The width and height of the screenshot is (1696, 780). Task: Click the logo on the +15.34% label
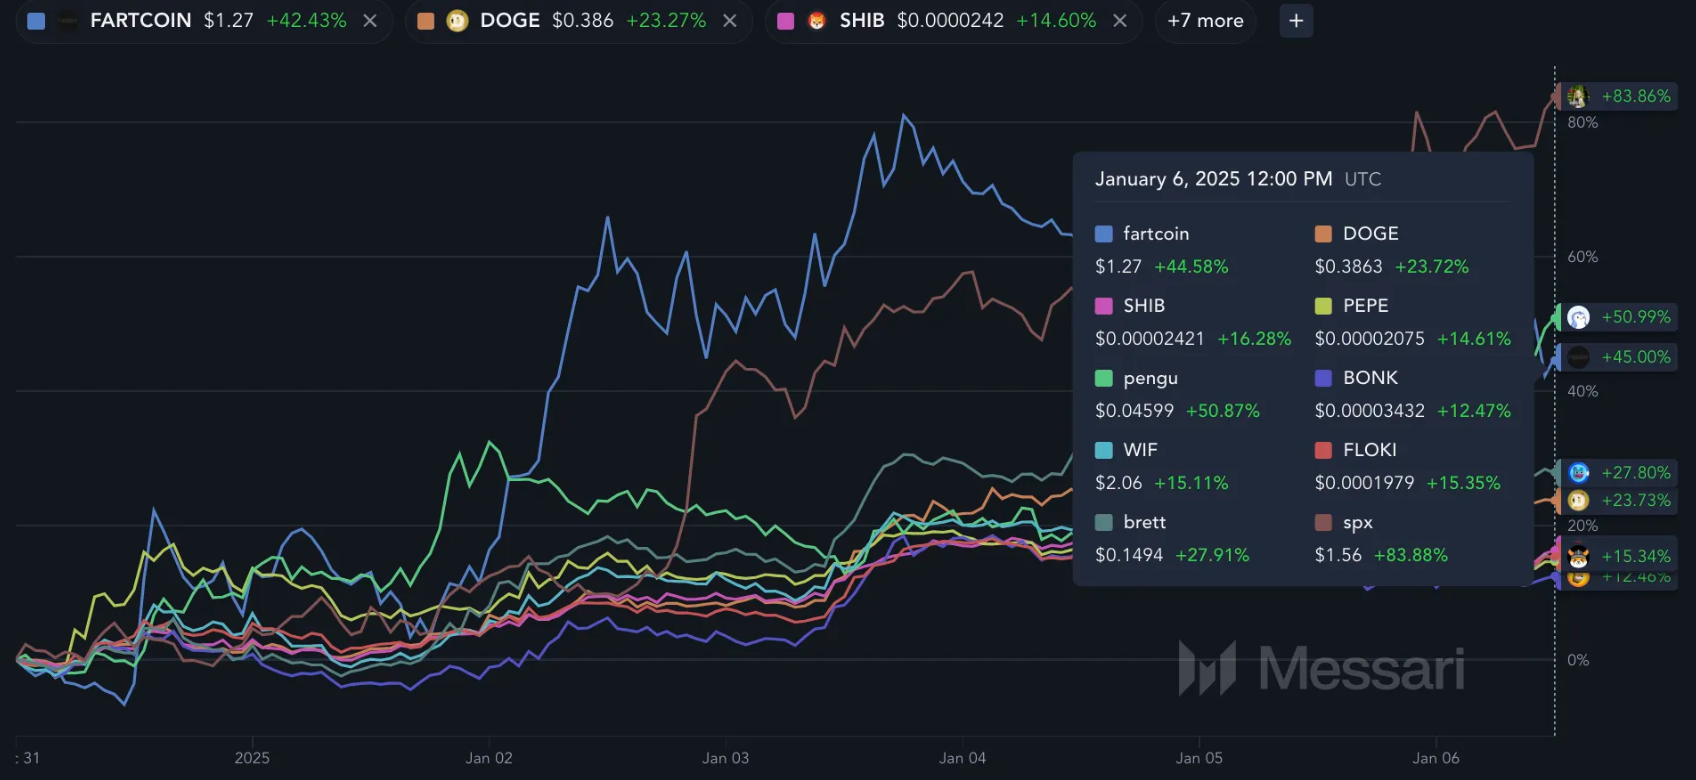[1578, 556]
